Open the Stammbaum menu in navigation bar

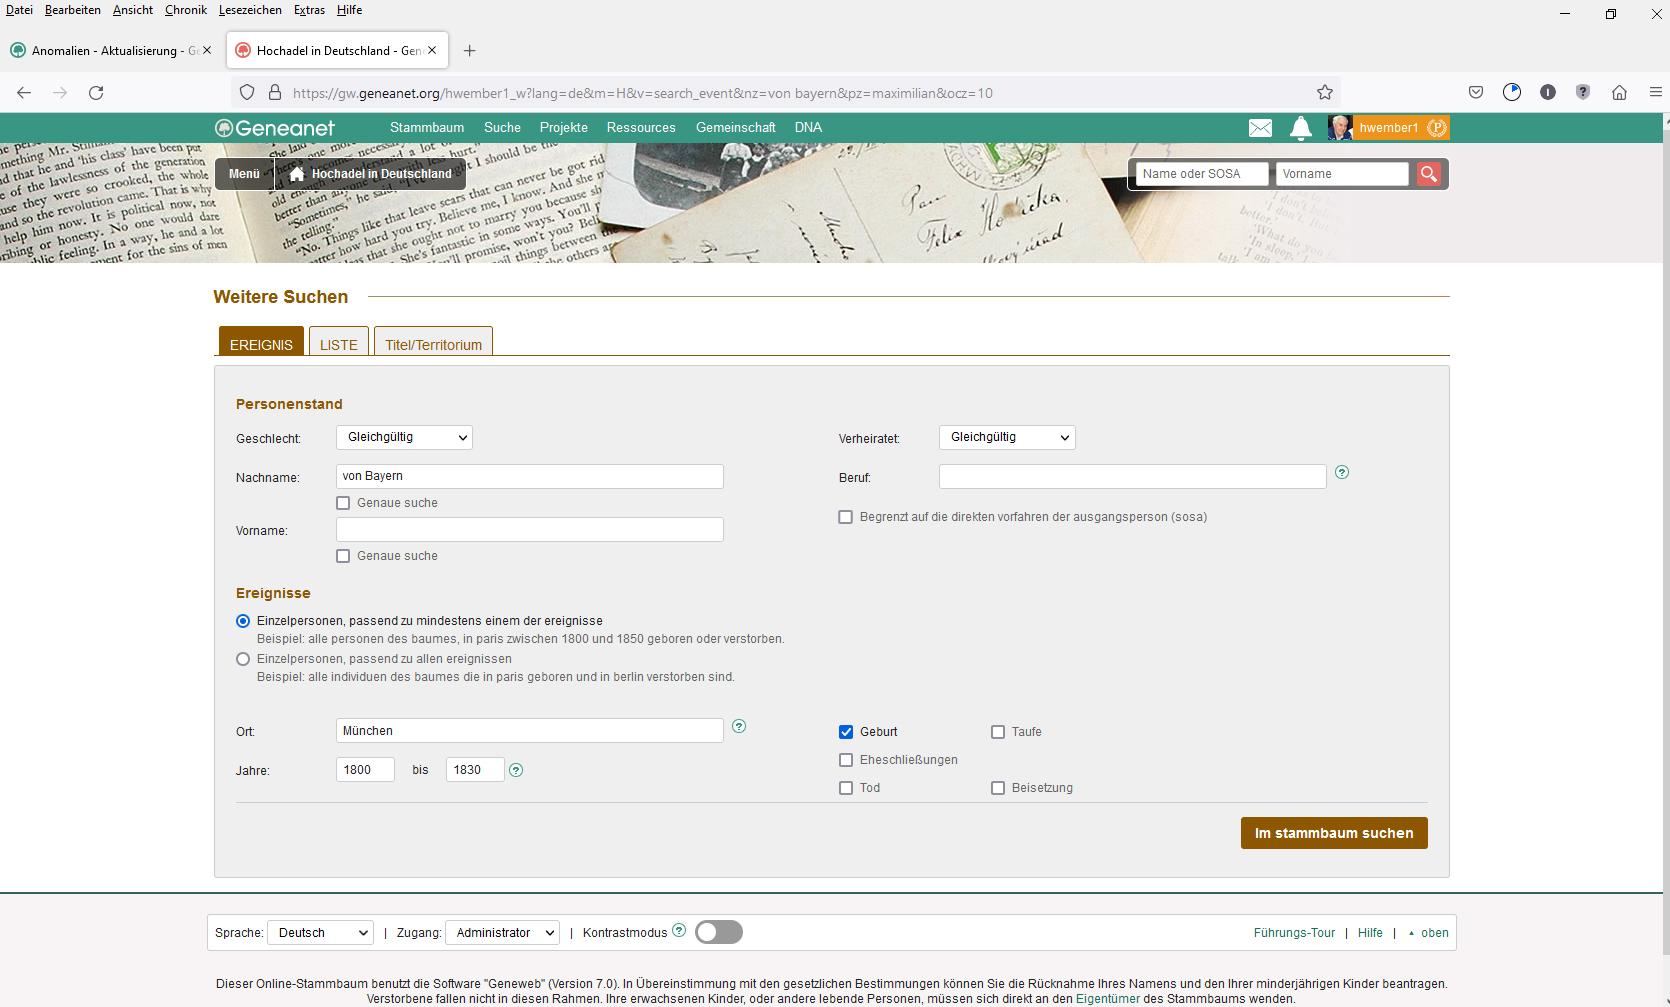(x=427, y=128)
